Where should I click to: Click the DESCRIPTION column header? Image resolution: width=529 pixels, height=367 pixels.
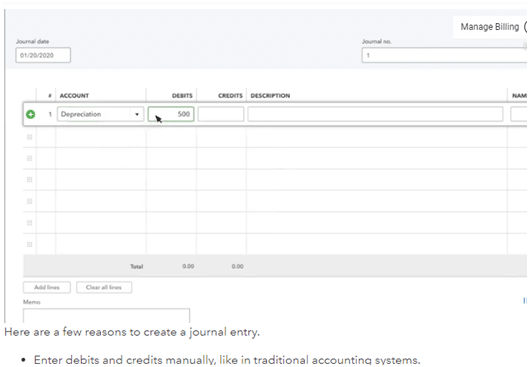pyautogui.click(x=270, y=95)
